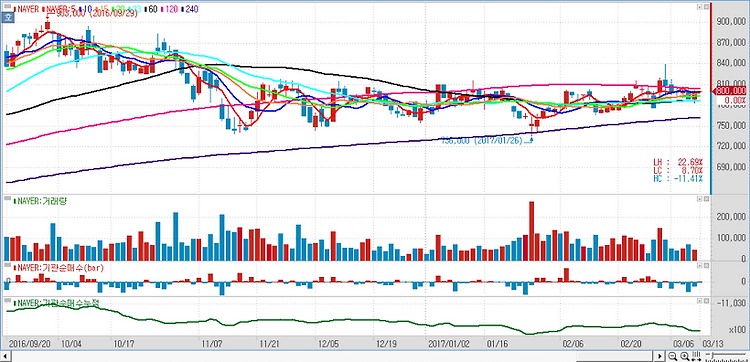The width and height of the screenshot is (750, 362).
Task: Zoom out the chart with minus magnifier
Action: point(673,356)
